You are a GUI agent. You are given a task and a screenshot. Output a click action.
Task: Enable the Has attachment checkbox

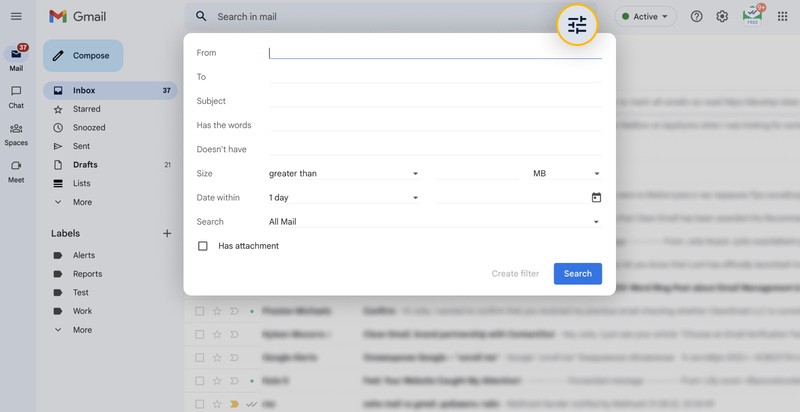pos(203,246)
